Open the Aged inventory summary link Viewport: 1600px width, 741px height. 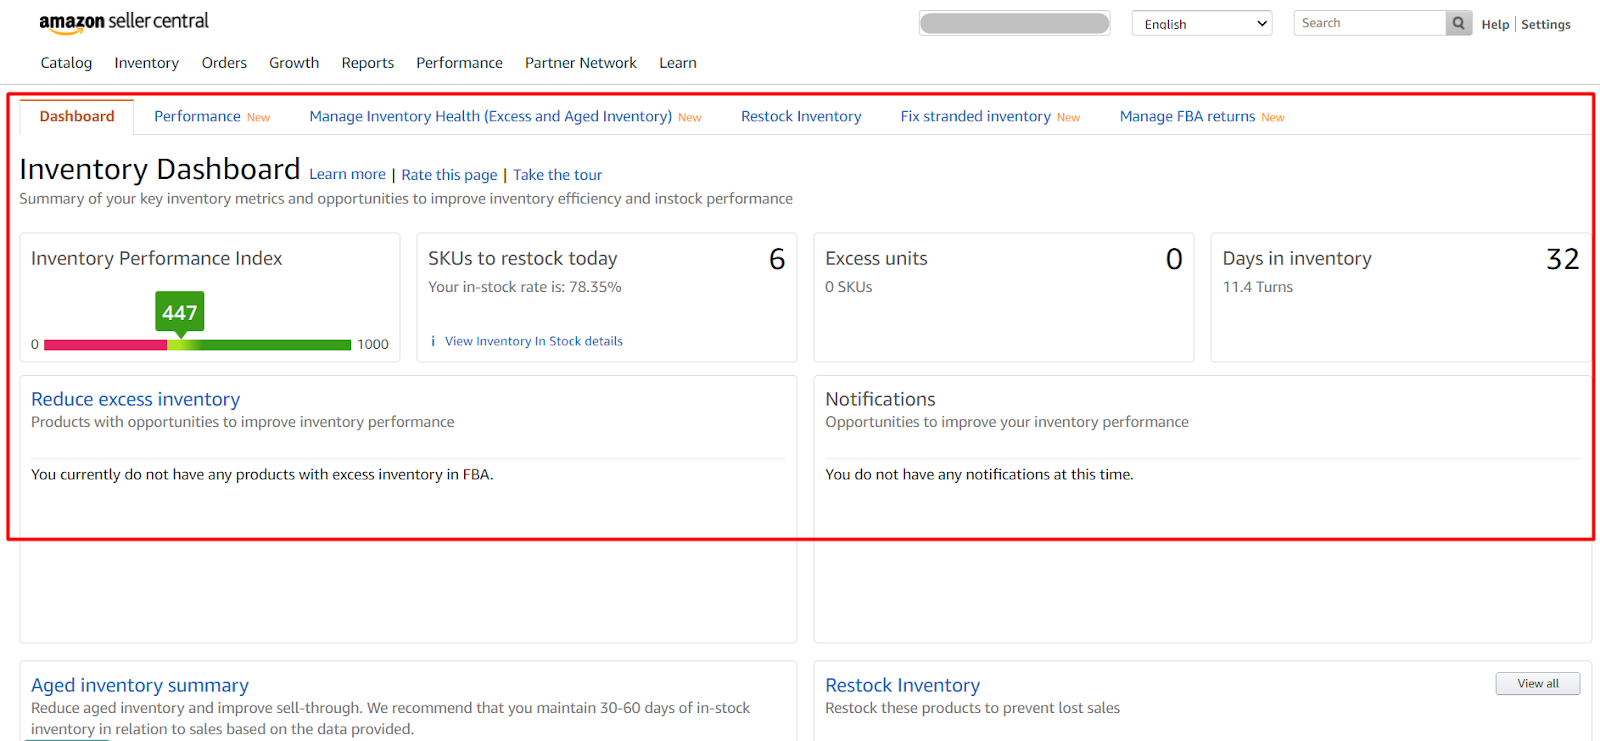point(140,685)
